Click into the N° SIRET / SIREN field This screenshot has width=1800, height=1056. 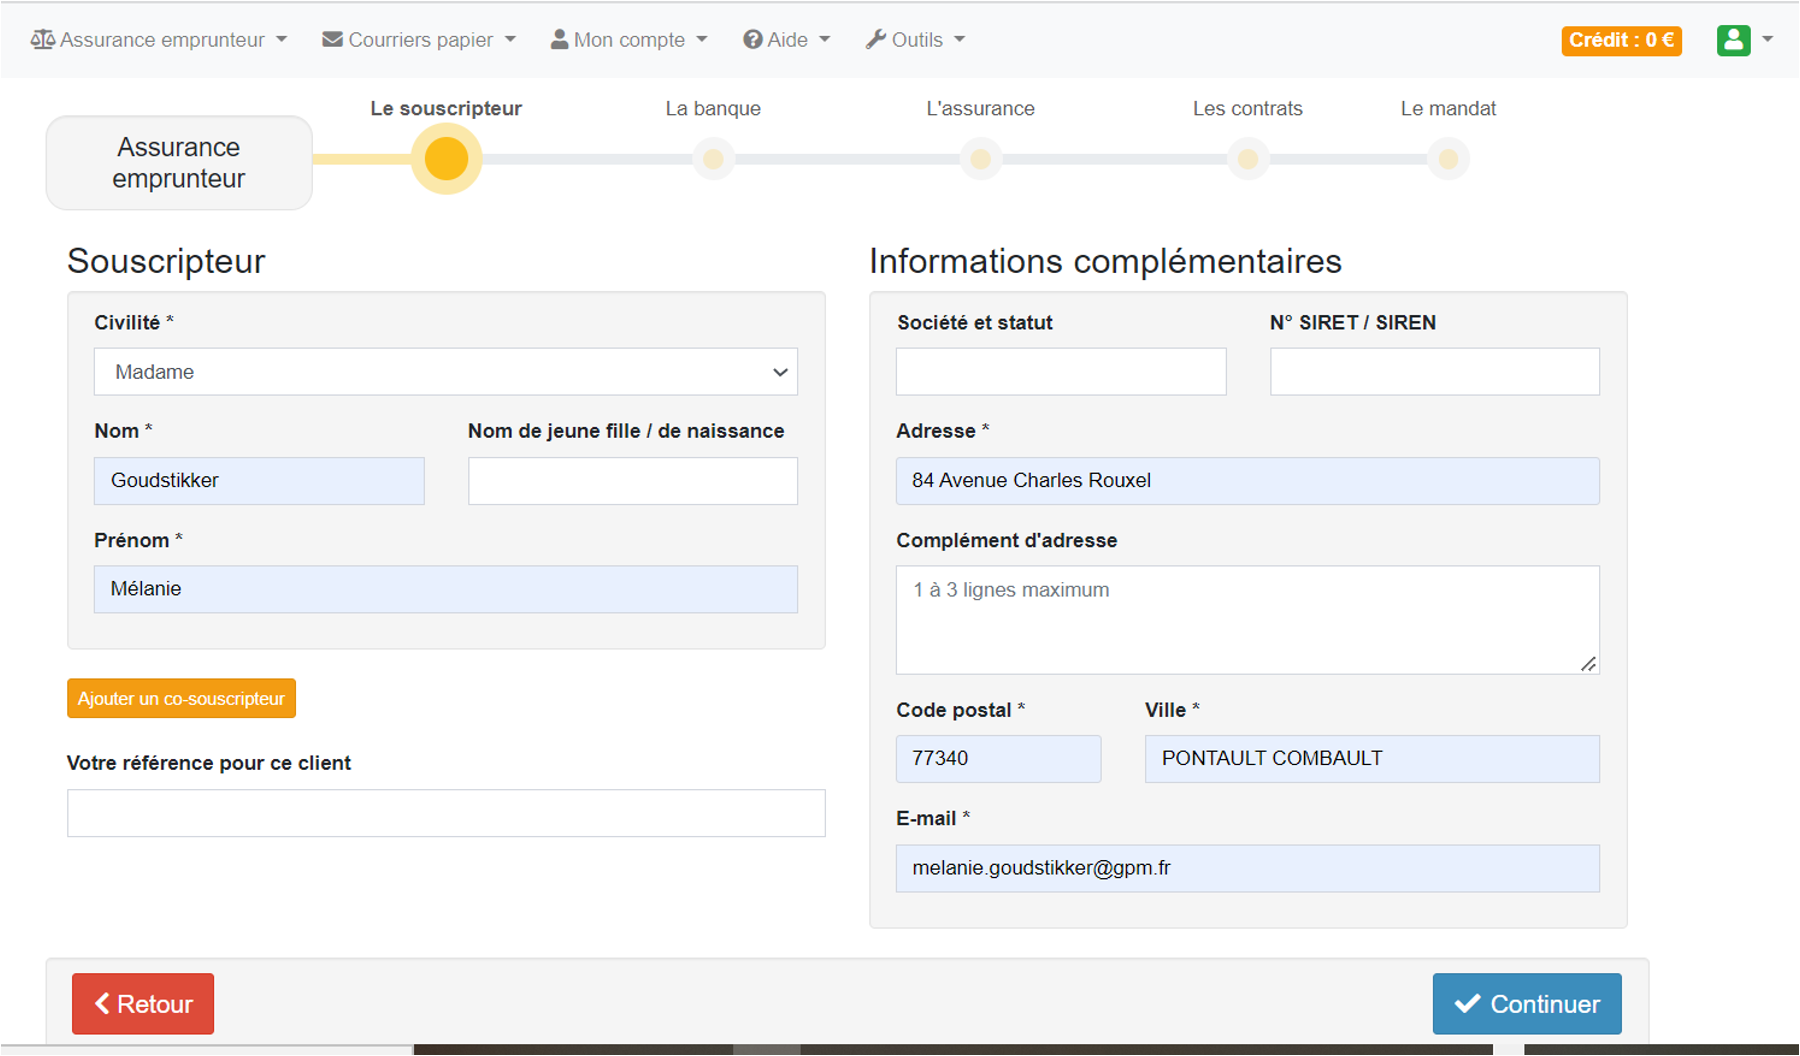(1434, 372)
